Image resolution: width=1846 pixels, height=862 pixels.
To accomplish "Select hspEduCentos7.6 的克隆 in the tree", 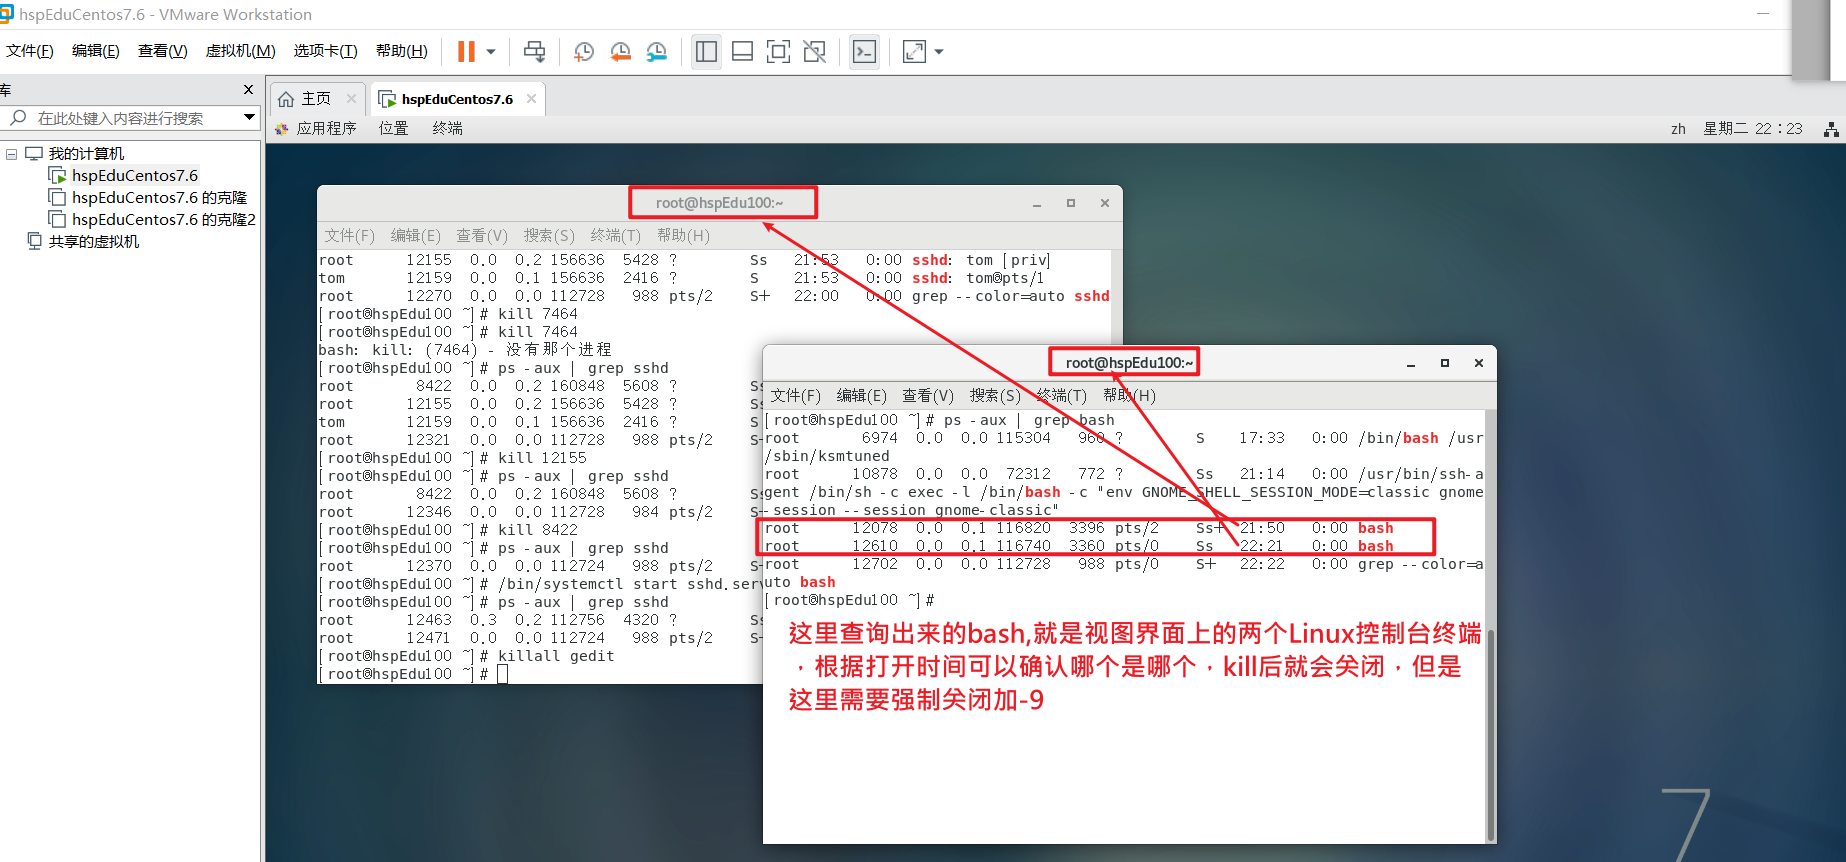I will coord(158,198).
